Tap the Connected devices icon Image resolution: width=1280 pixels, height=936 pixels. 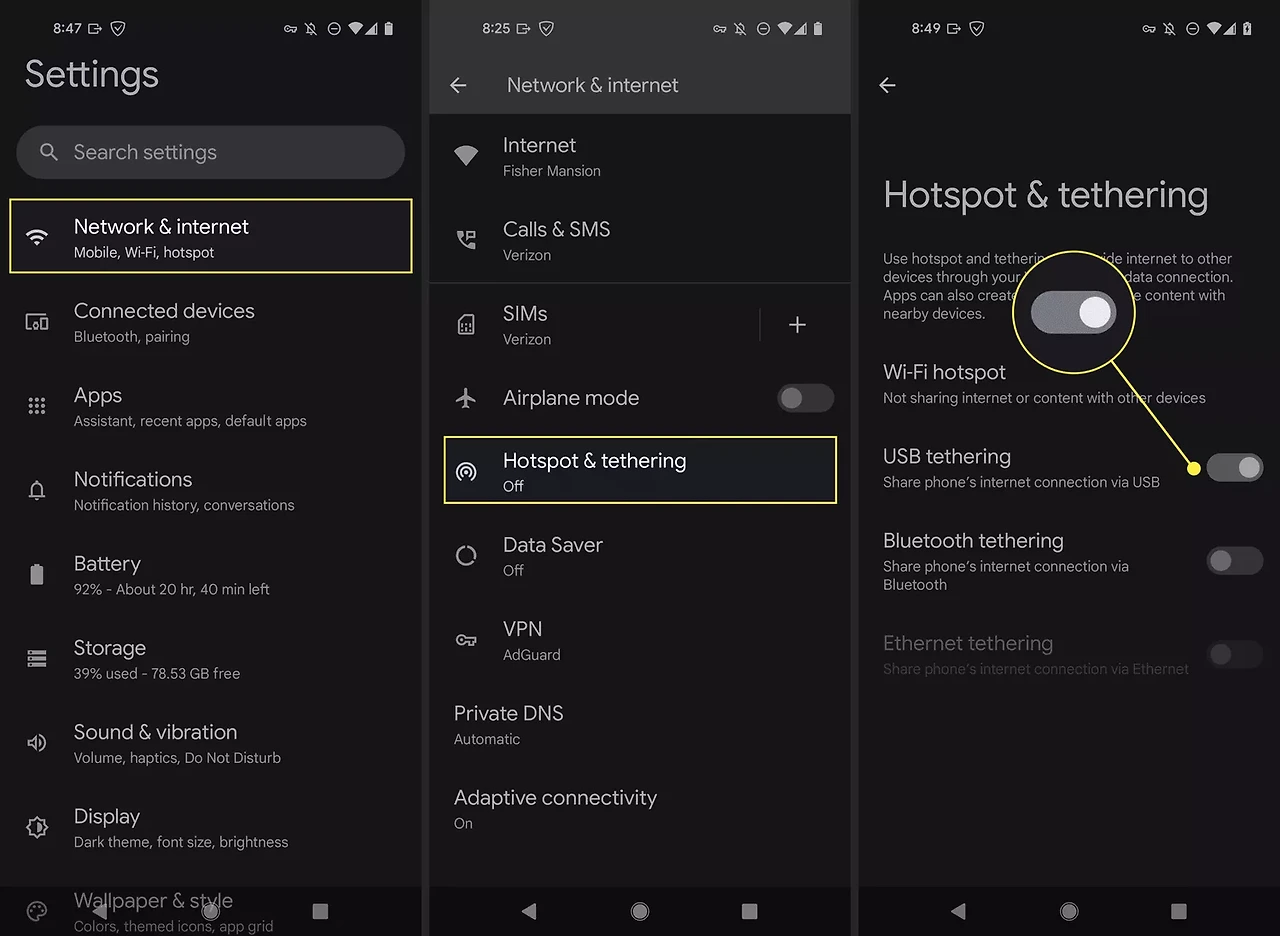coord(37,322)
